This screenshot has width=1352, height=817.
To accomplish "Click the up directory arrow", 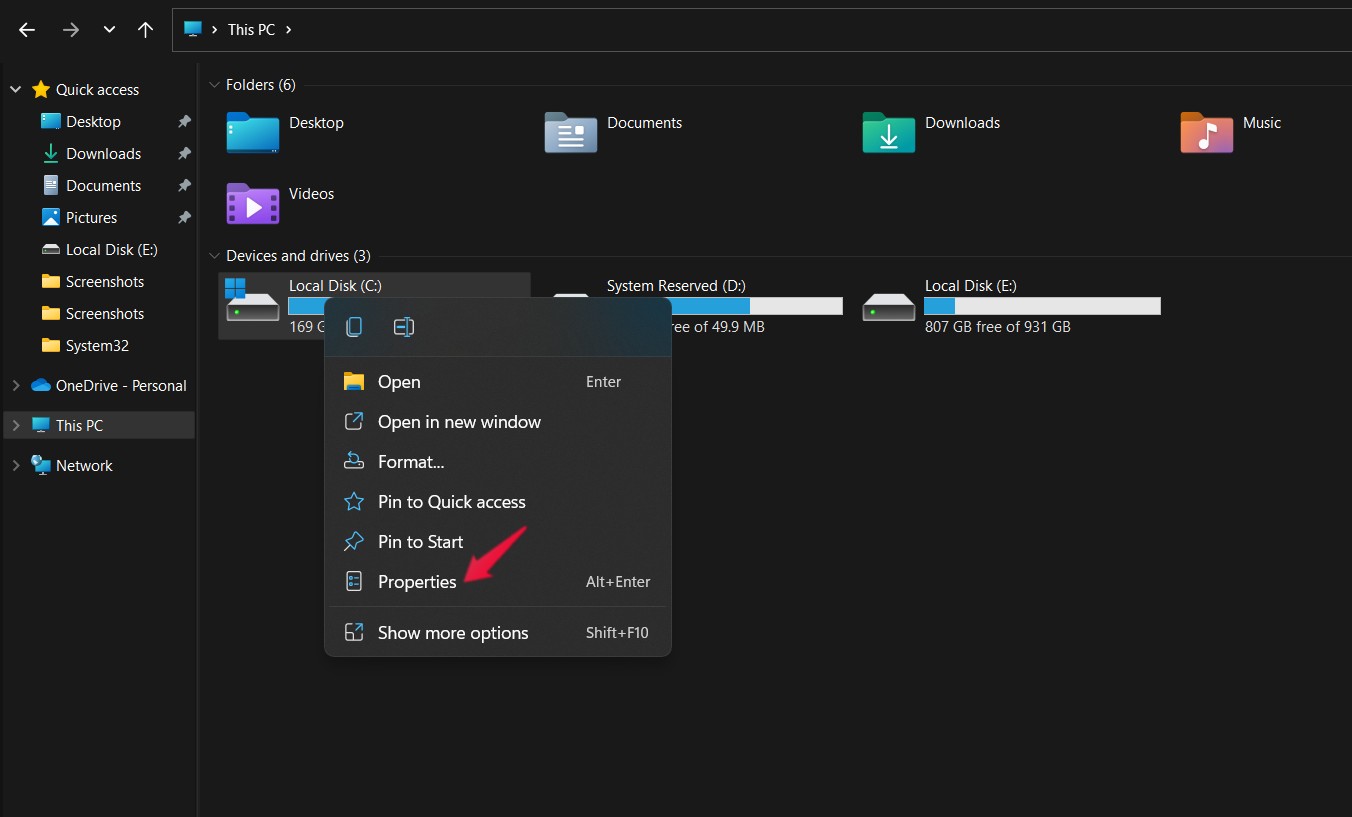I will click(x=146, y=30).
